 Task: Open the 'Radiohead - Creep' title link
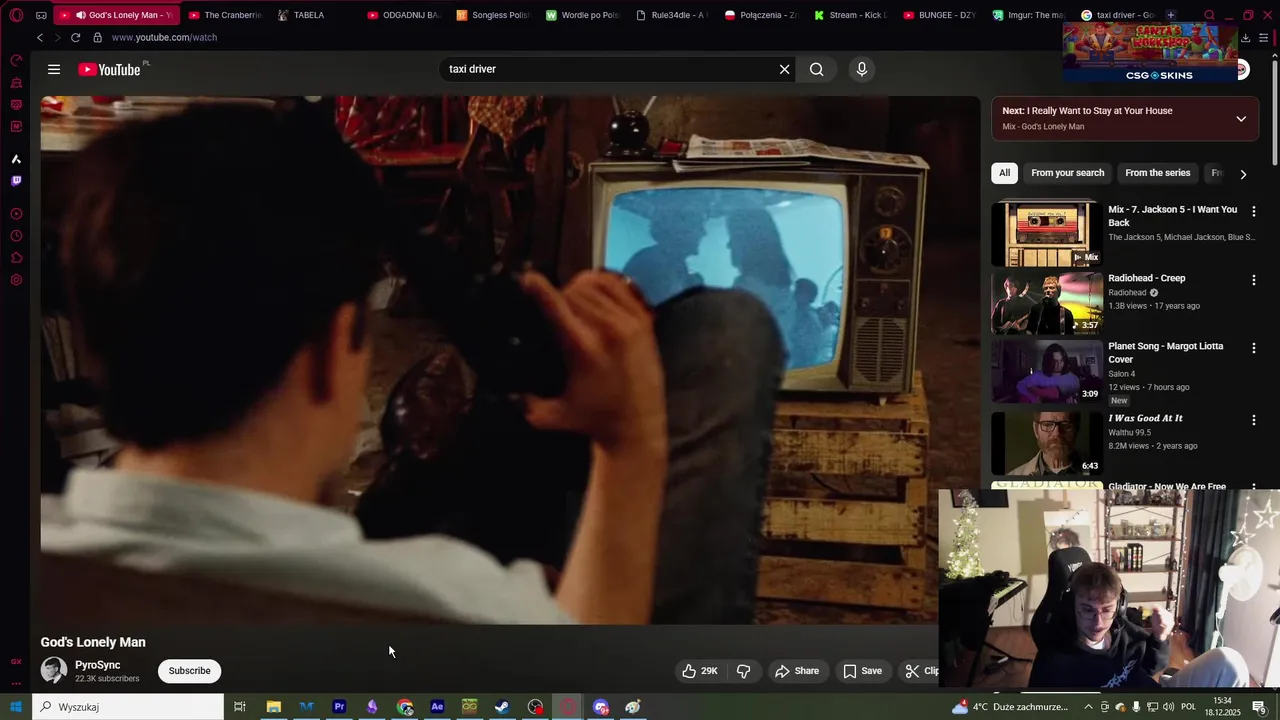[x=1146, y=278]
